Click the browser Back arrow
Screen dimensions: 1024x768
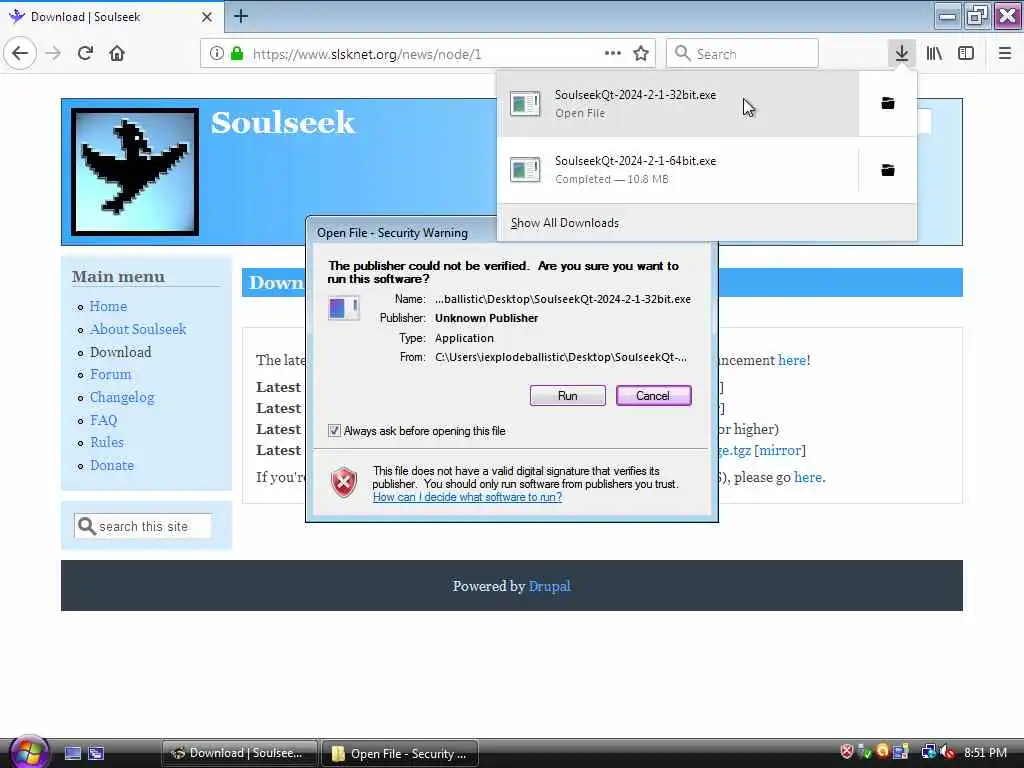20,54
